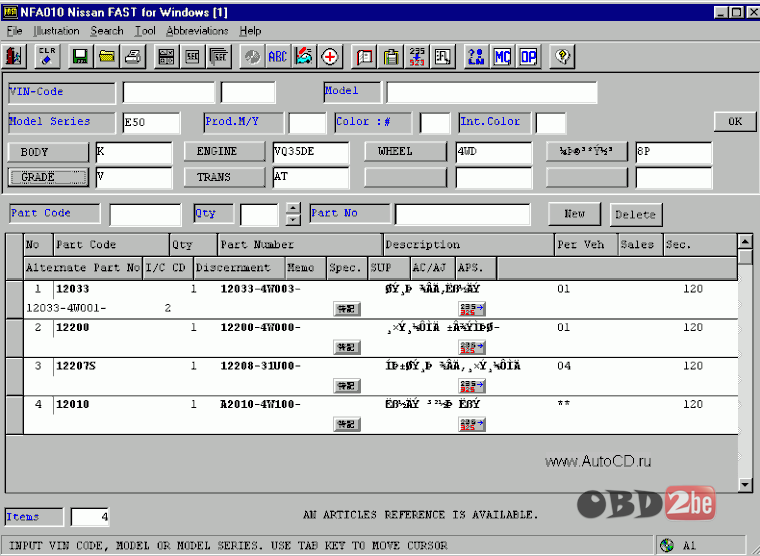Viewport: 760px width, 556px height.
Task: Open the File menu
Action: [15, 31]
